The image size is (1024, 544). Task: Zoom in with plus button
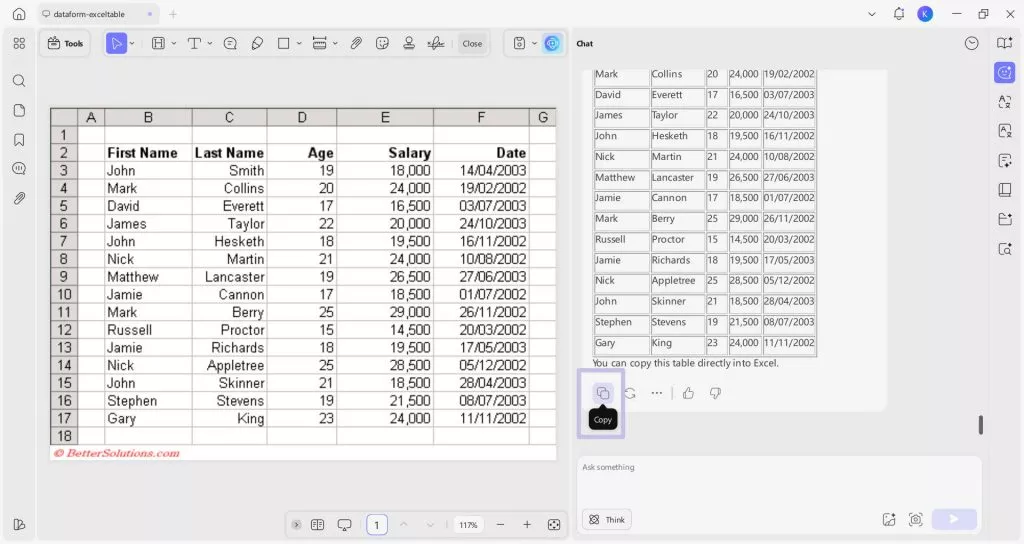click(527, 524)
